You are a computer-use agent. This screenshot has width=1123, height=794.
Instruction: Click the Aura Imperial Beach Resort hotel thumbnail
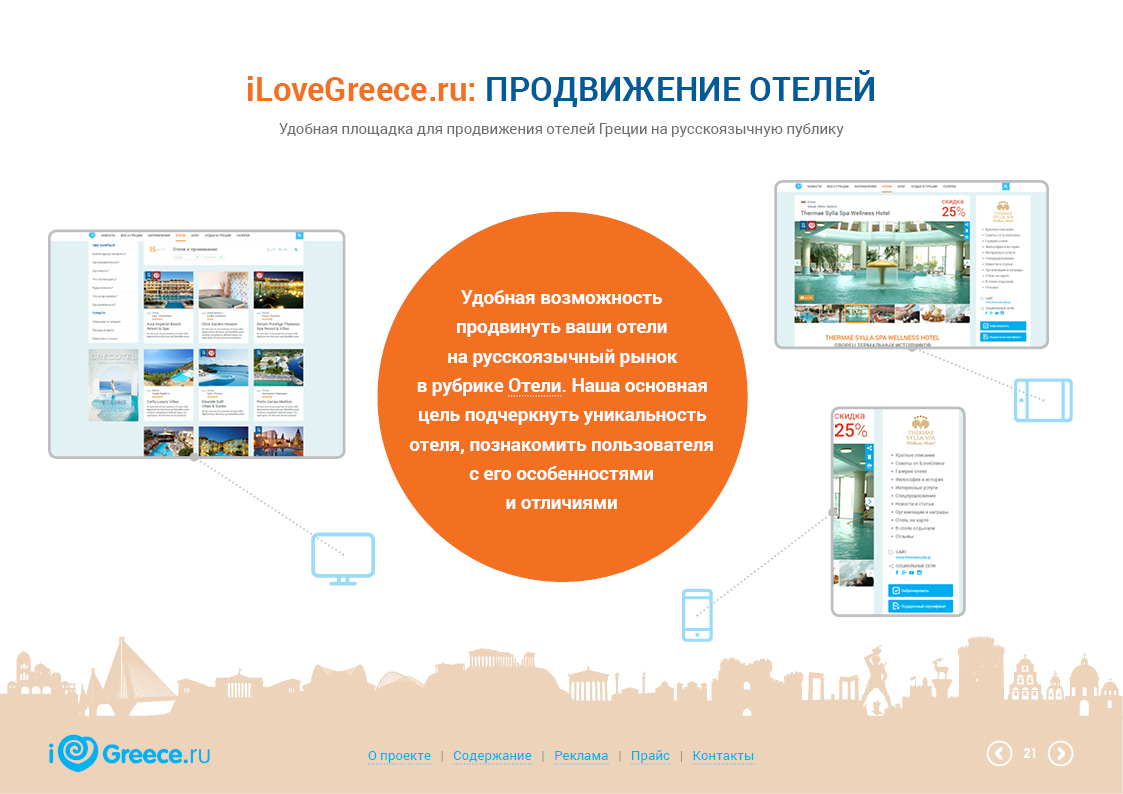pos(168,290)
